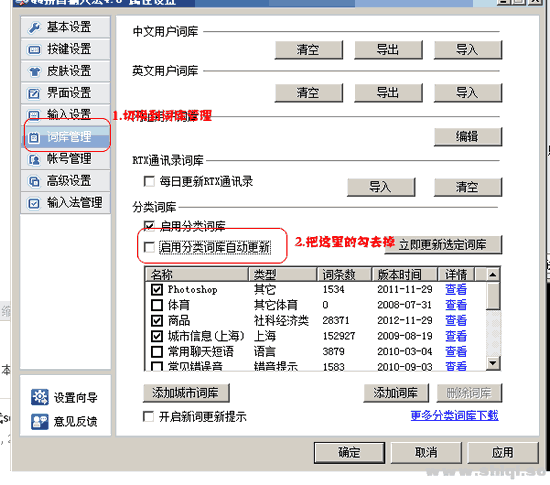Switch to 词库管理 section
The image size is (550, 485).
tap(66, 137)
